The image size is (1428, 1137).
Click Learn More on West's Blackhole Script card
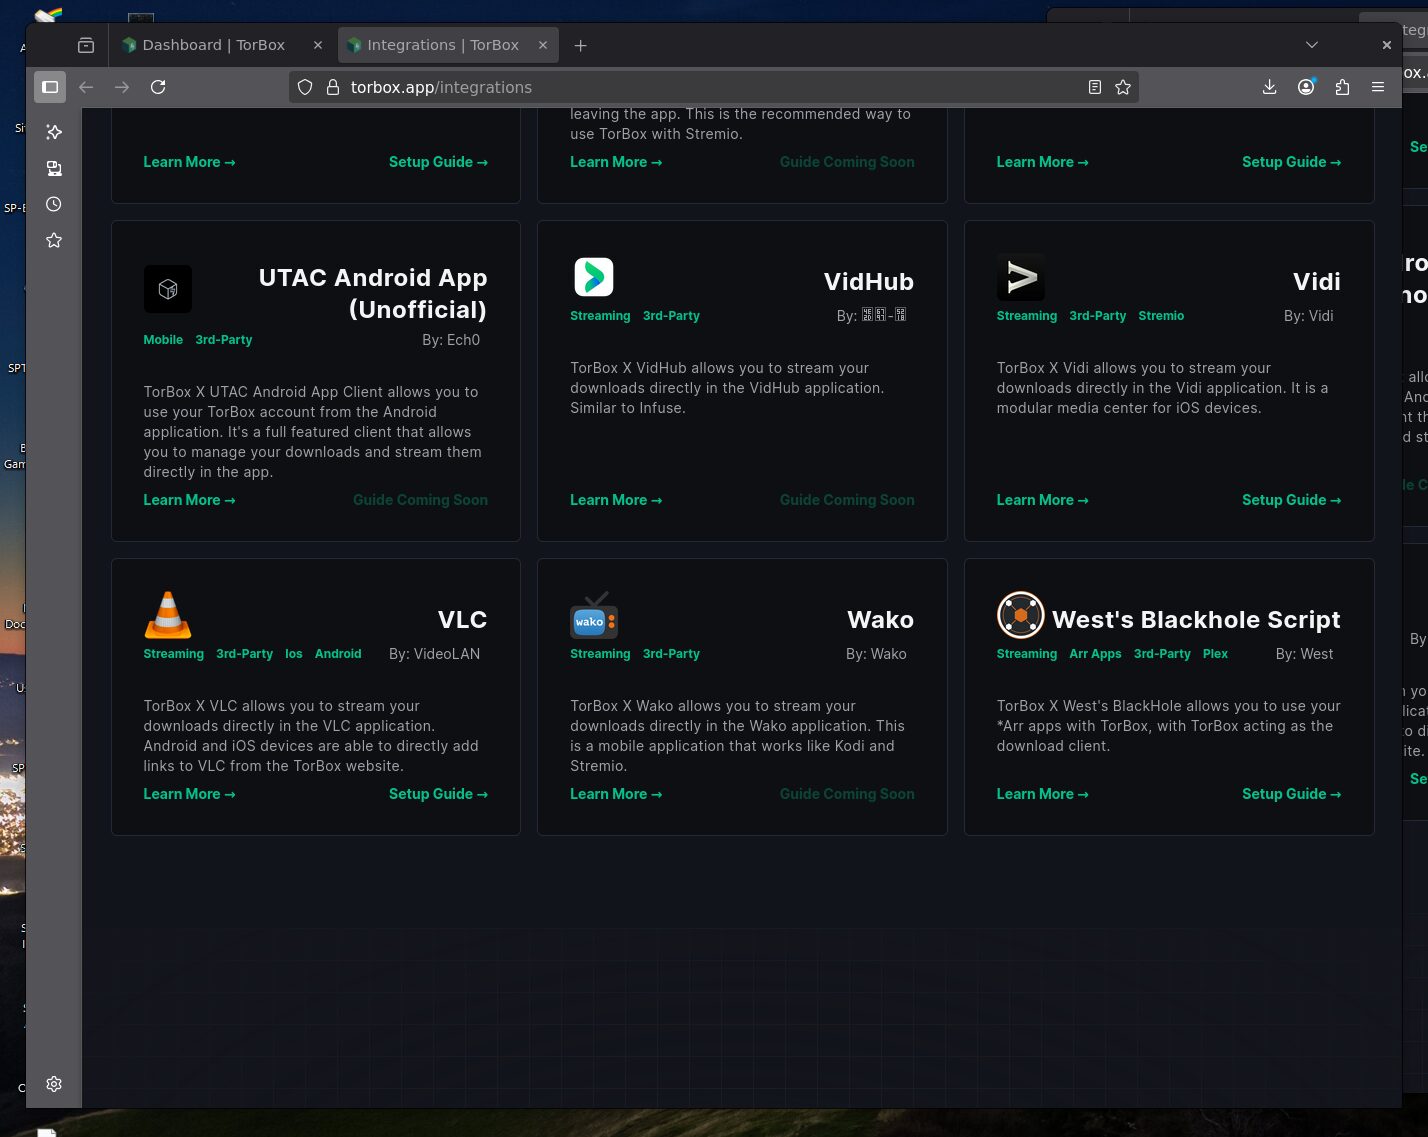pos(1042,794)
